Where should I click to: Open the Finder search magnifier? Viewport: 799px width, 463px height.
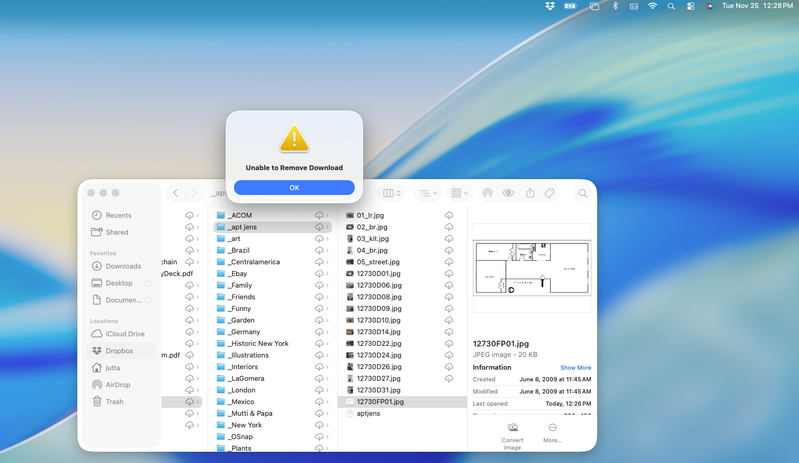coord(582,193)
